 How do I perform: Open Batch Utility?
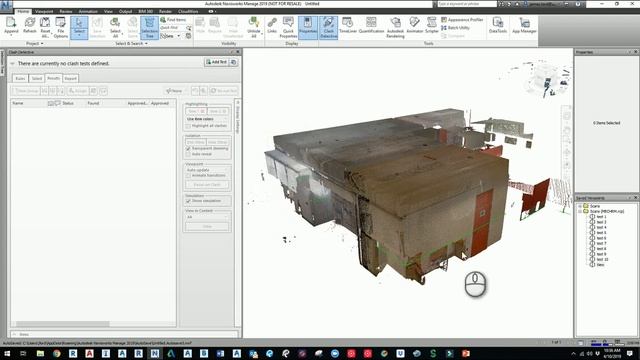(456, 28)
